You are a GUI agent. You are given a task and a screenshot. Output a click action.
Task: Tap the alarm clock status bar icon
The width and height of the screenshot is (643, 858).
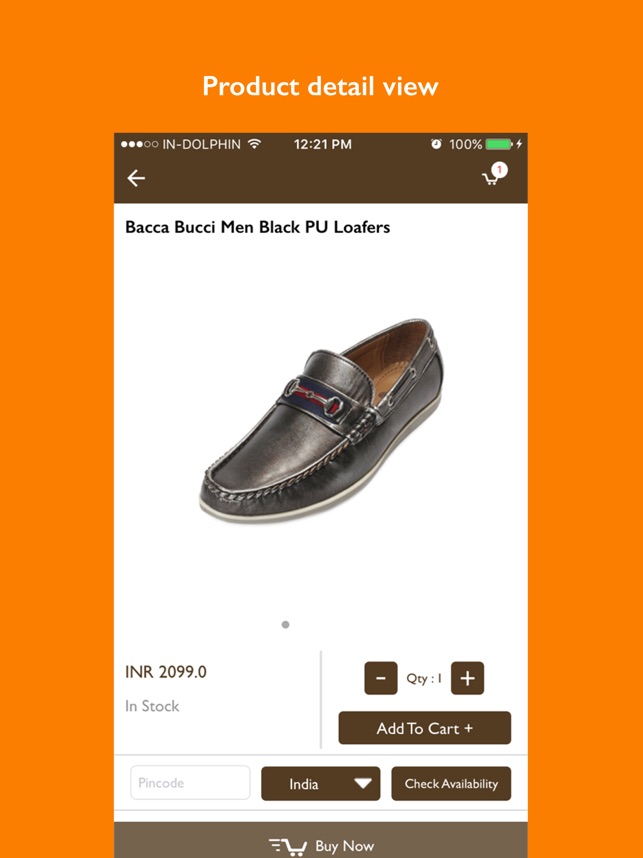pyautogui.click(x=438, y=144)
